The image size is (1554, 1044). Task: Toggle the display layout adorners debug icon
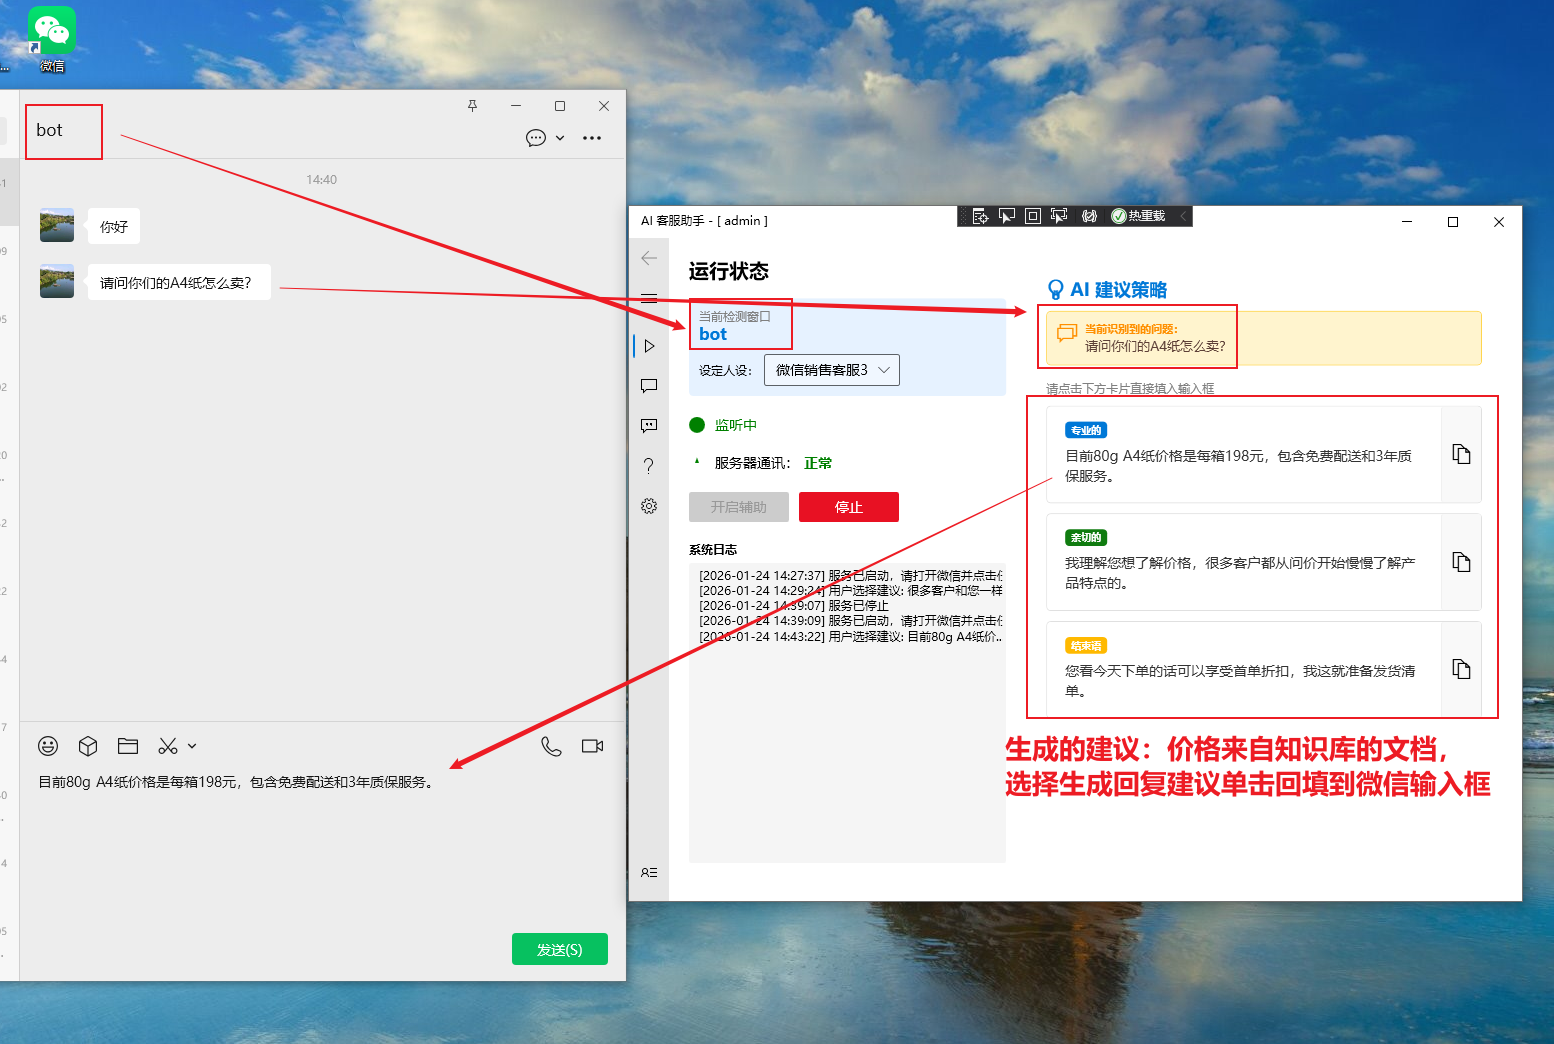[1033, 216]
